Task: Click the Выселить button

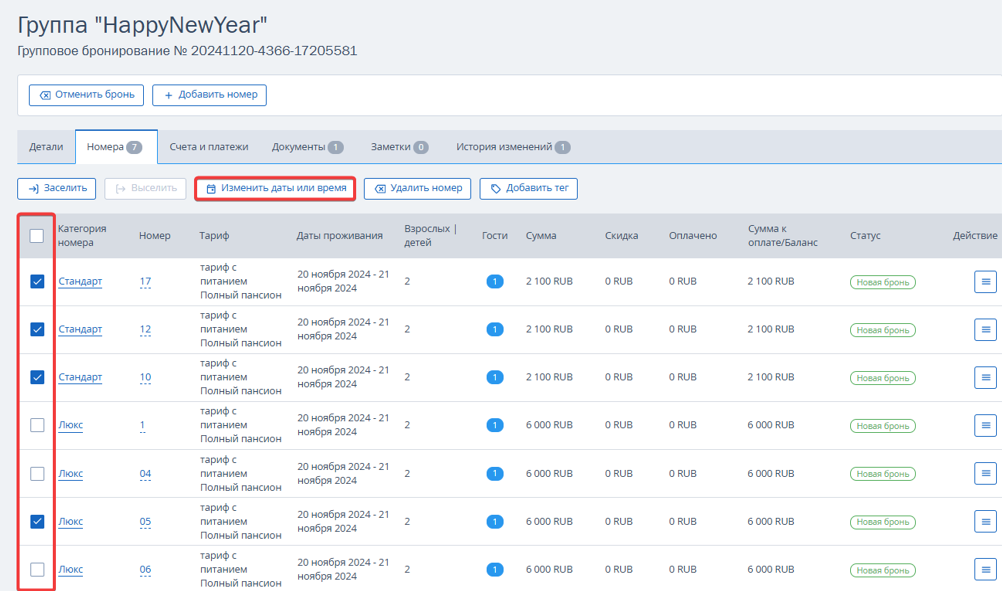Action: [146, 188]
